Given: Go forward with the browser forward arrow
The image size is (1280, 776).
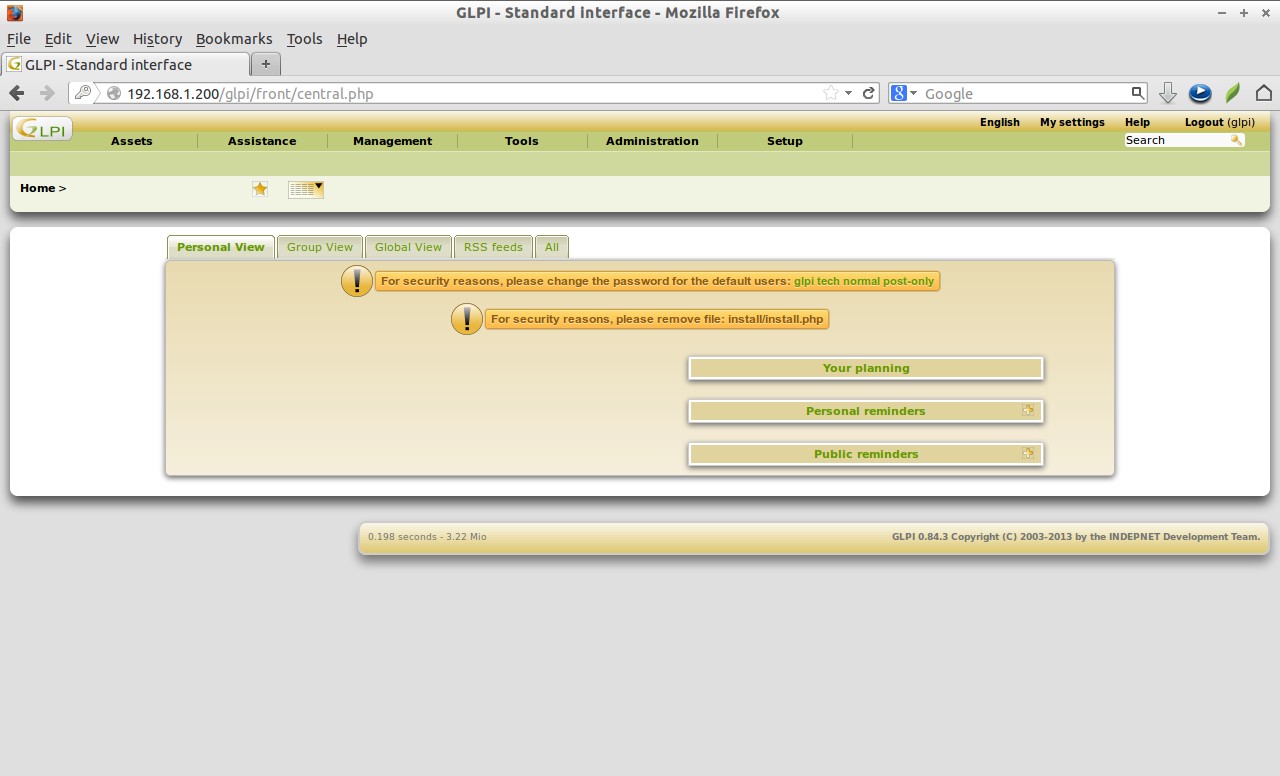Looking at the screenshot, I should 47,93.
